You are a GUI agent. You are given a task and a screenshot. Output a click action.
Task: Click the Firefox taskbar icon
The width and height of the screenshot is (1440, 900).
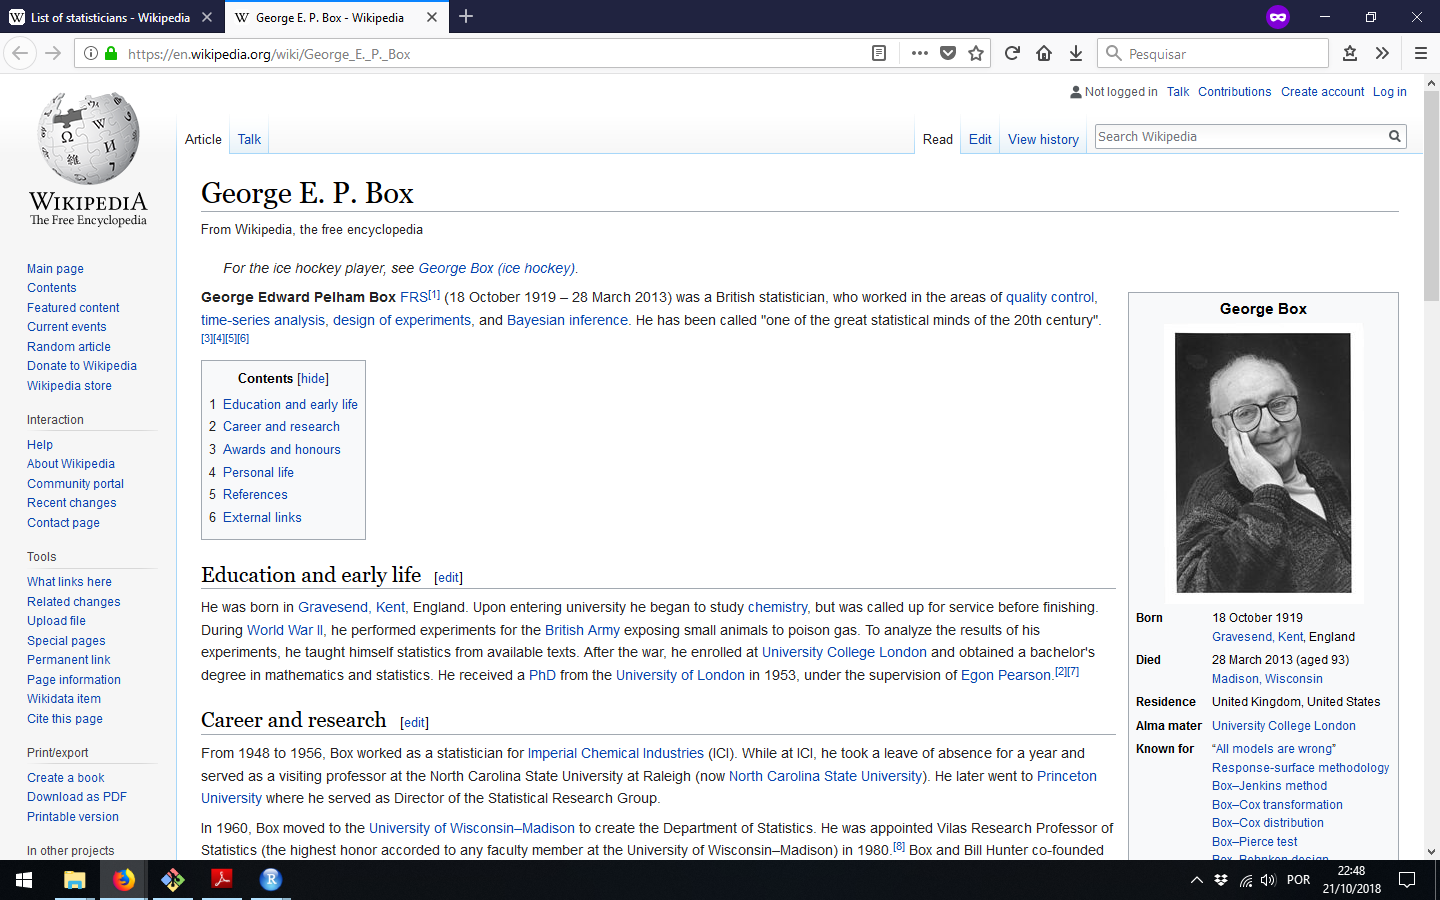[124, 880]
